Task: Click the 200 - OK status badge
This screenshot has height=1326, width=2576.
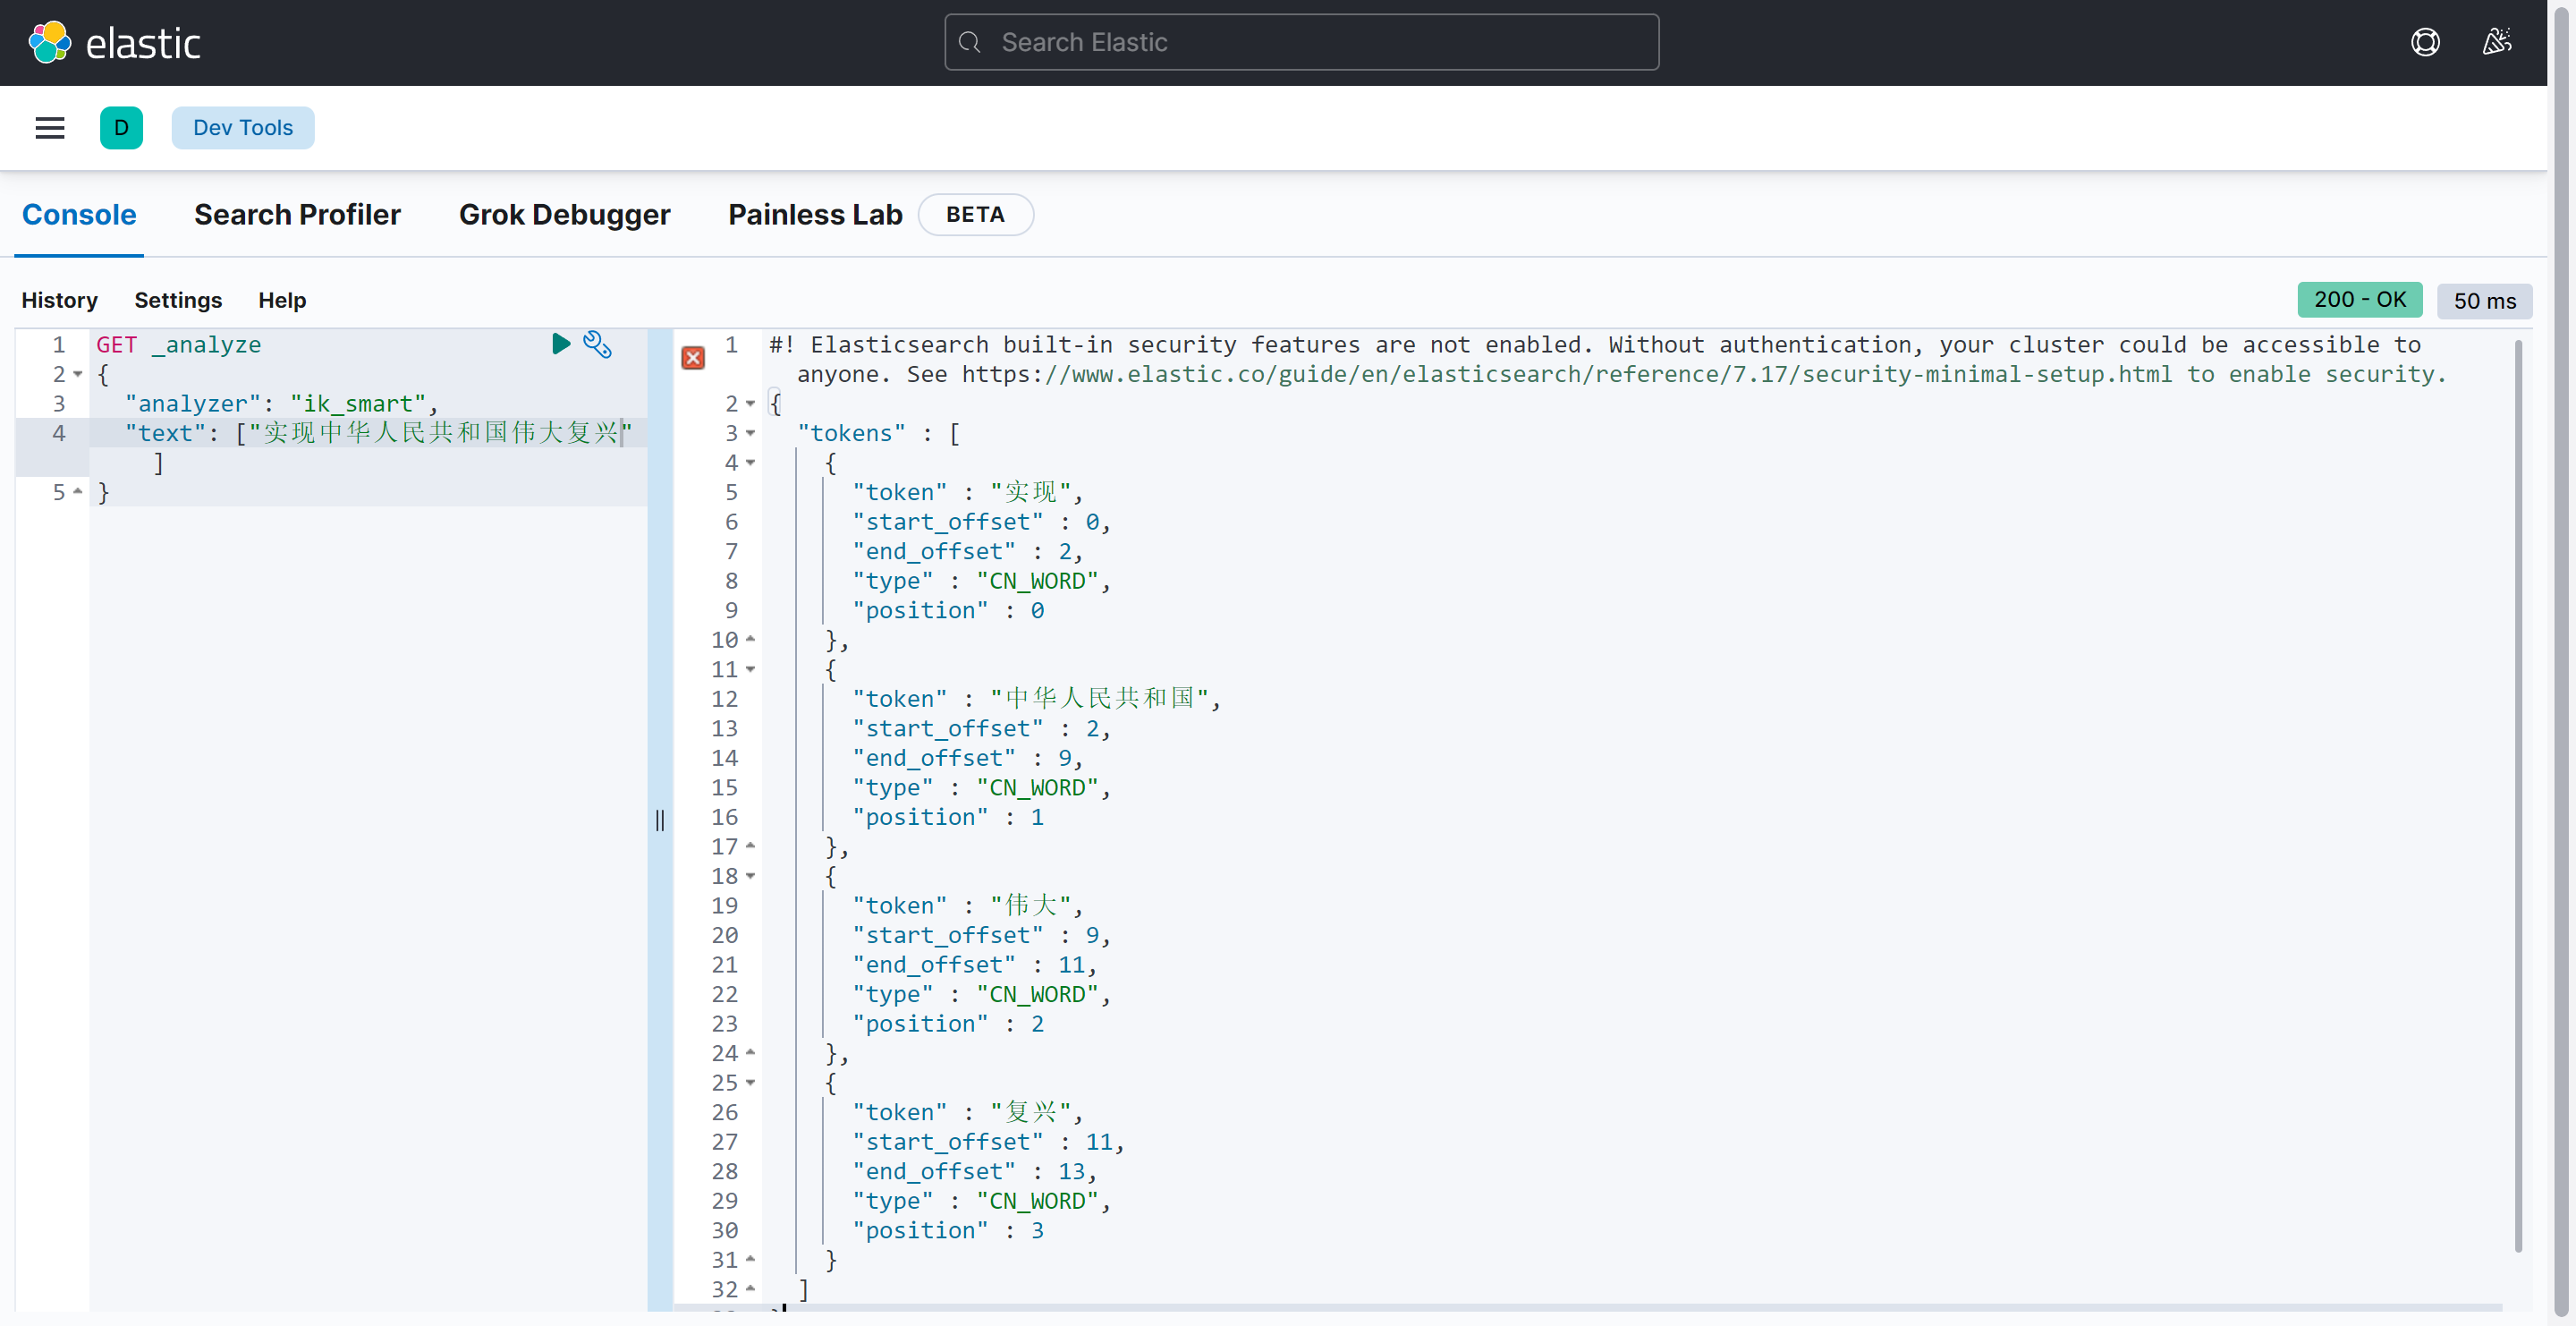Action: pos(2359,300)
